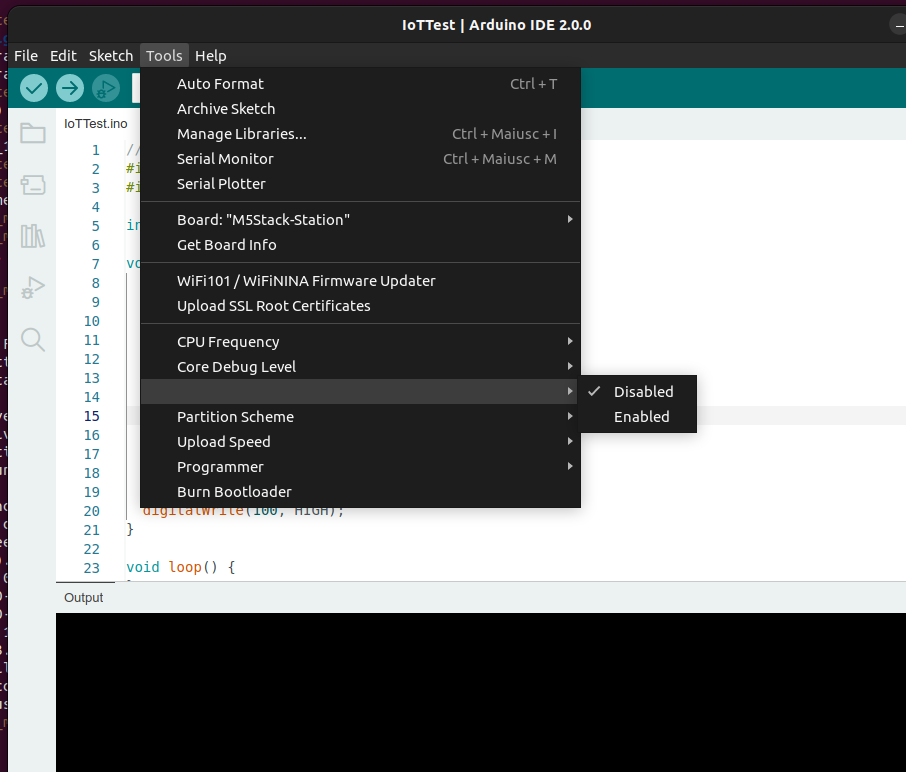Image resolution: width=906 pixels, height=772 pixels.
Task: Expand the Upload Speed submenu
Action: pos(361,442)
